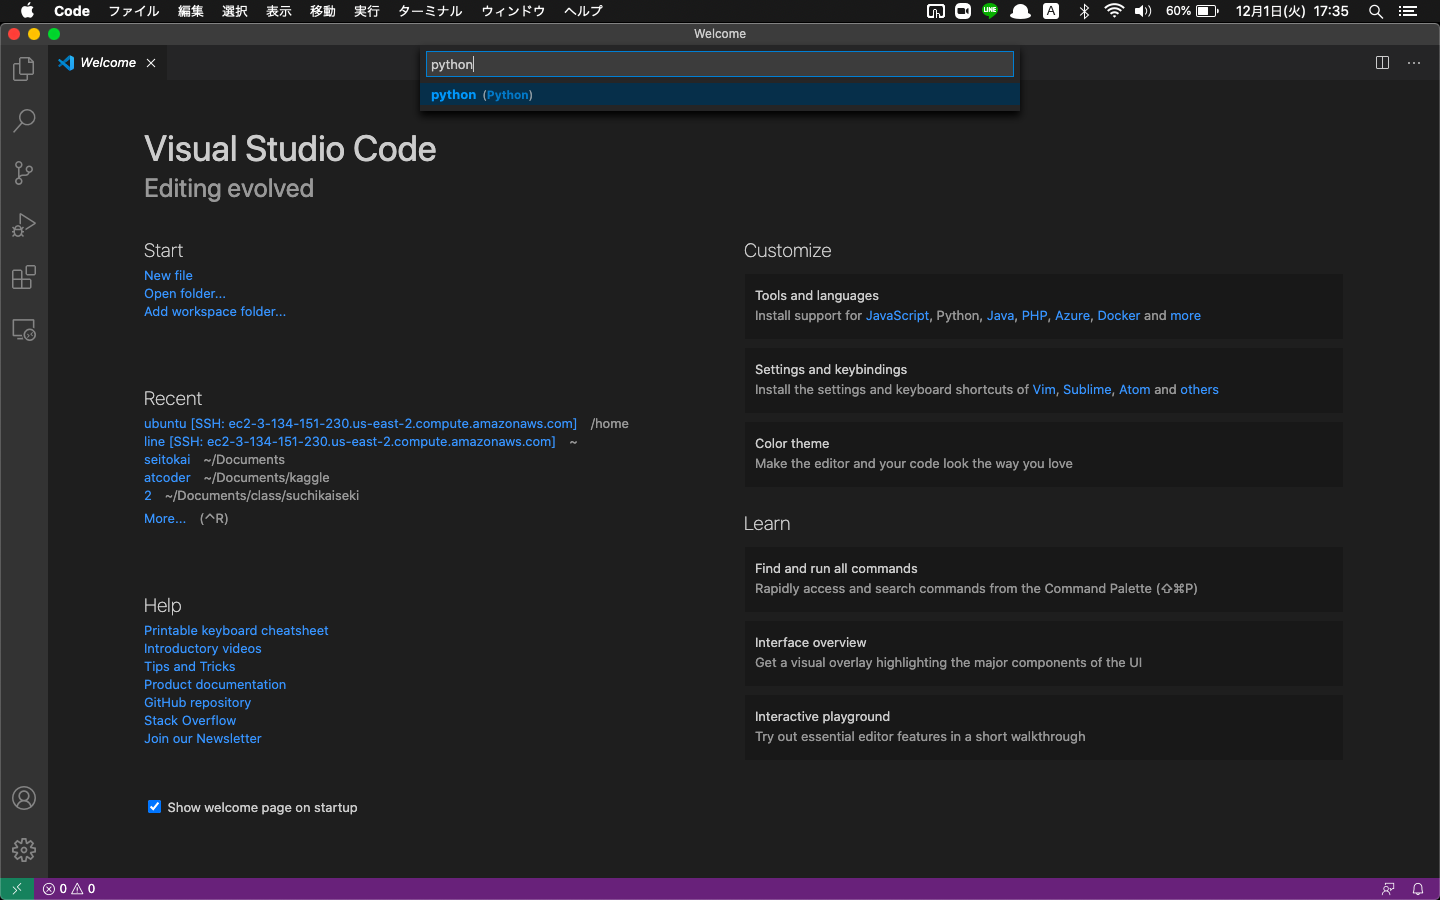Click Join our Newsletter link
Image resolution: width=1440 pixels, height=900 pixels.
[203, 739]
